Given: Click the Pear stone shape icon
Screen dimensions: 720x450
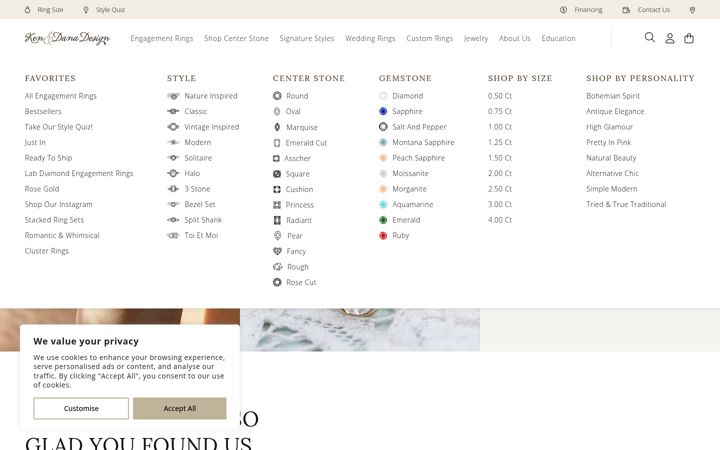Looking at the screenshot, I should 277,236.
